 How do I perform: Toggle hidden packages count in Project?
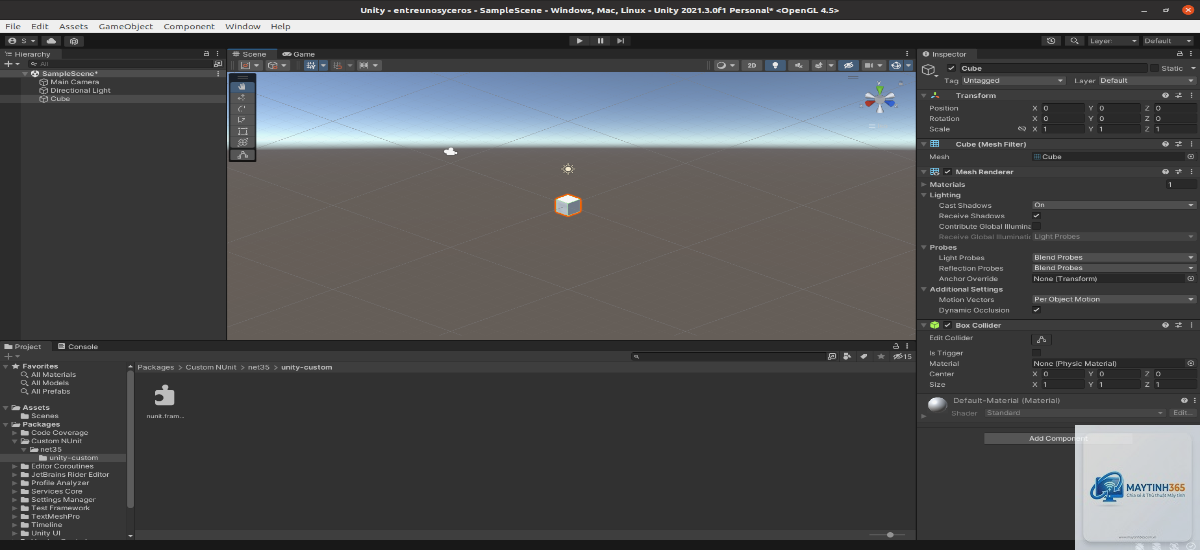tap(902, 356)
